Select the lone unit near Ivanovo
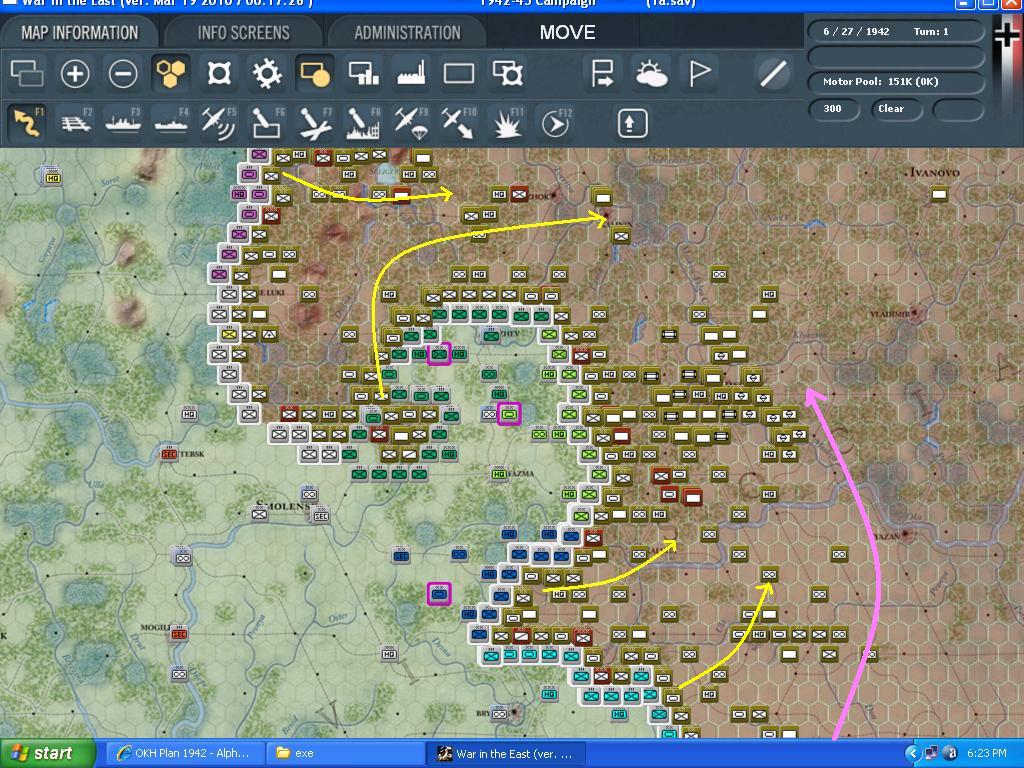 point(939,194)
